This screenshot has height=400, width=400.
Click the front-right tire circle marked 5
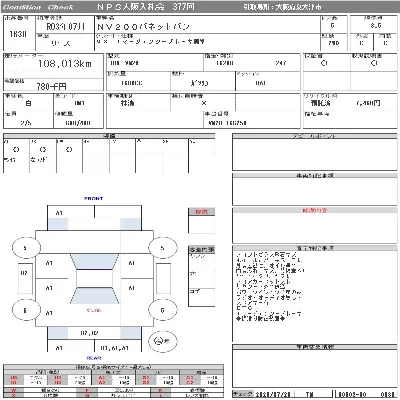click(x=162, y=248)
